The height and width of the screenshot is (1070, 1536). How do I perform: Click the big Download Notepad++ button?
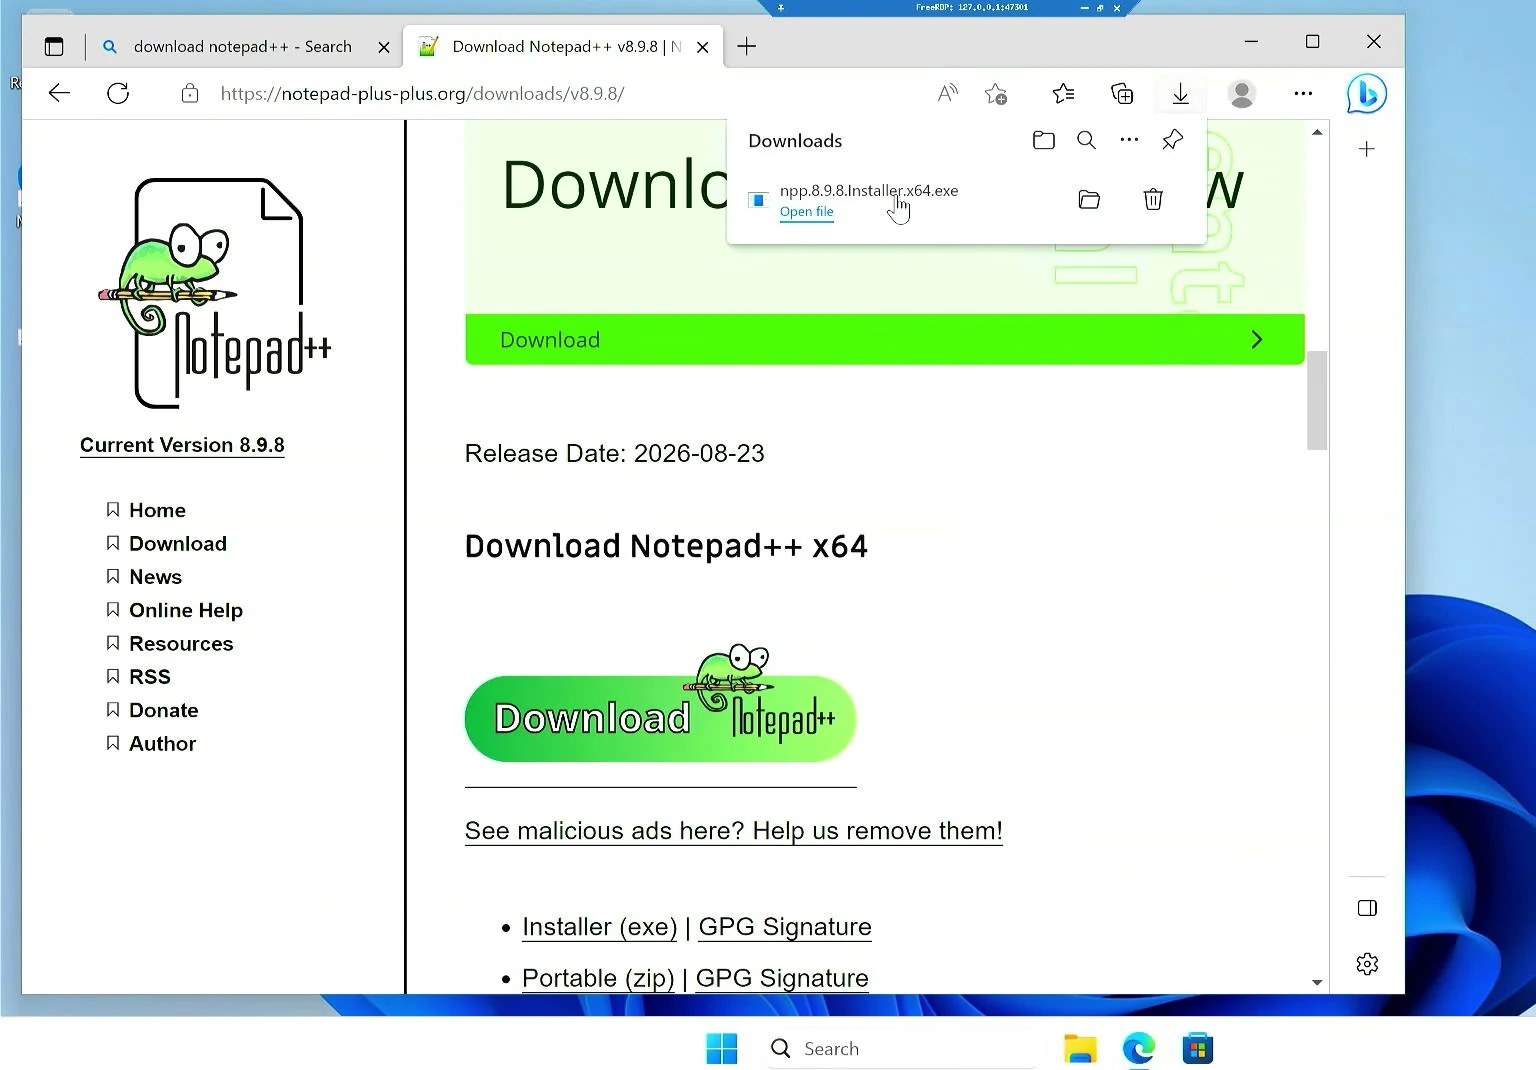660,718
